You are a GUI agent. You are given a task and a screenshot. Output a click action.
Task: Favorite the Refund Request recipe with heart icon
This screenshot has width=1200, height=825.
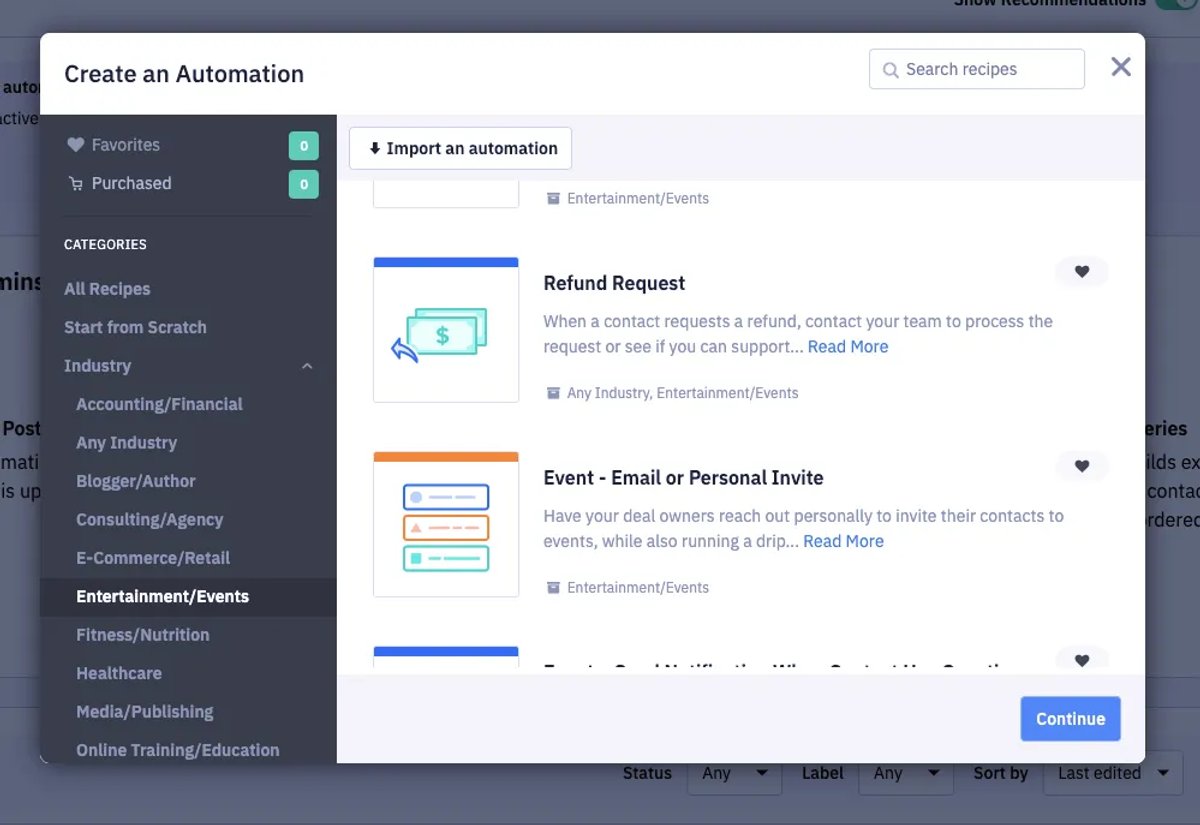click(1081, 272)
